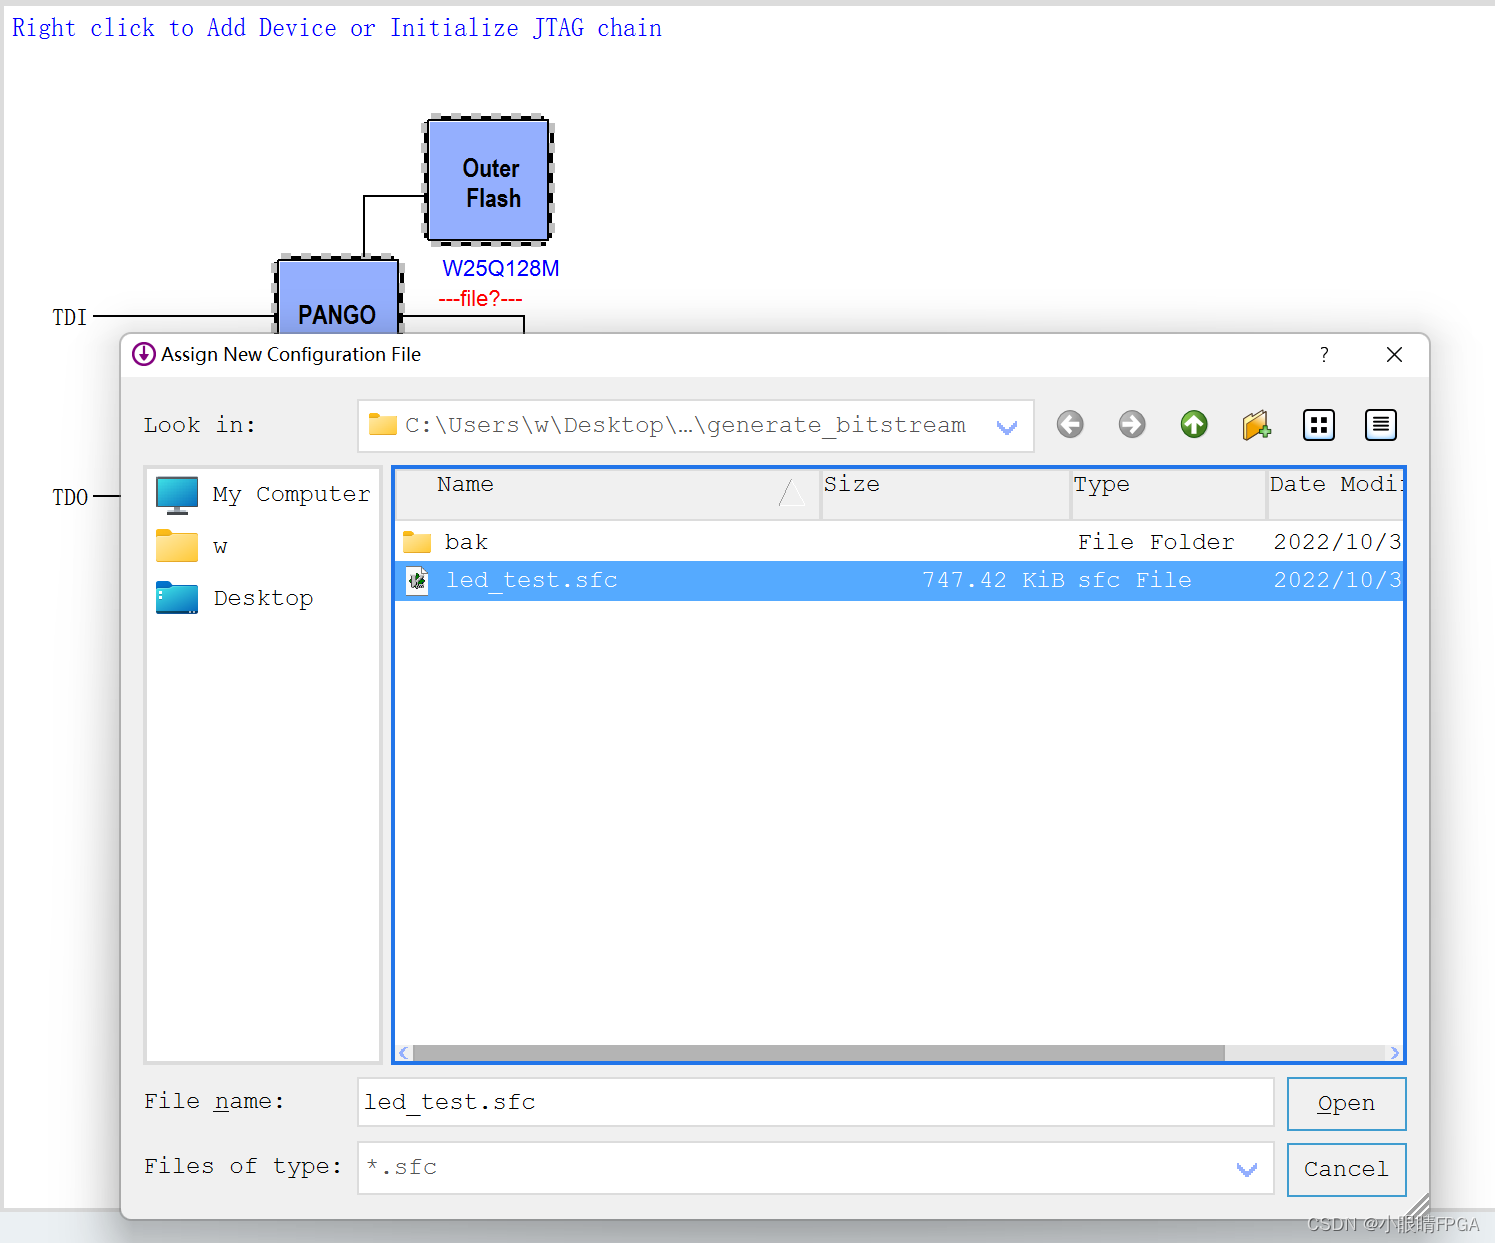Click the Outer Flash device block
1495x1243 pixels.
point(489,181)
